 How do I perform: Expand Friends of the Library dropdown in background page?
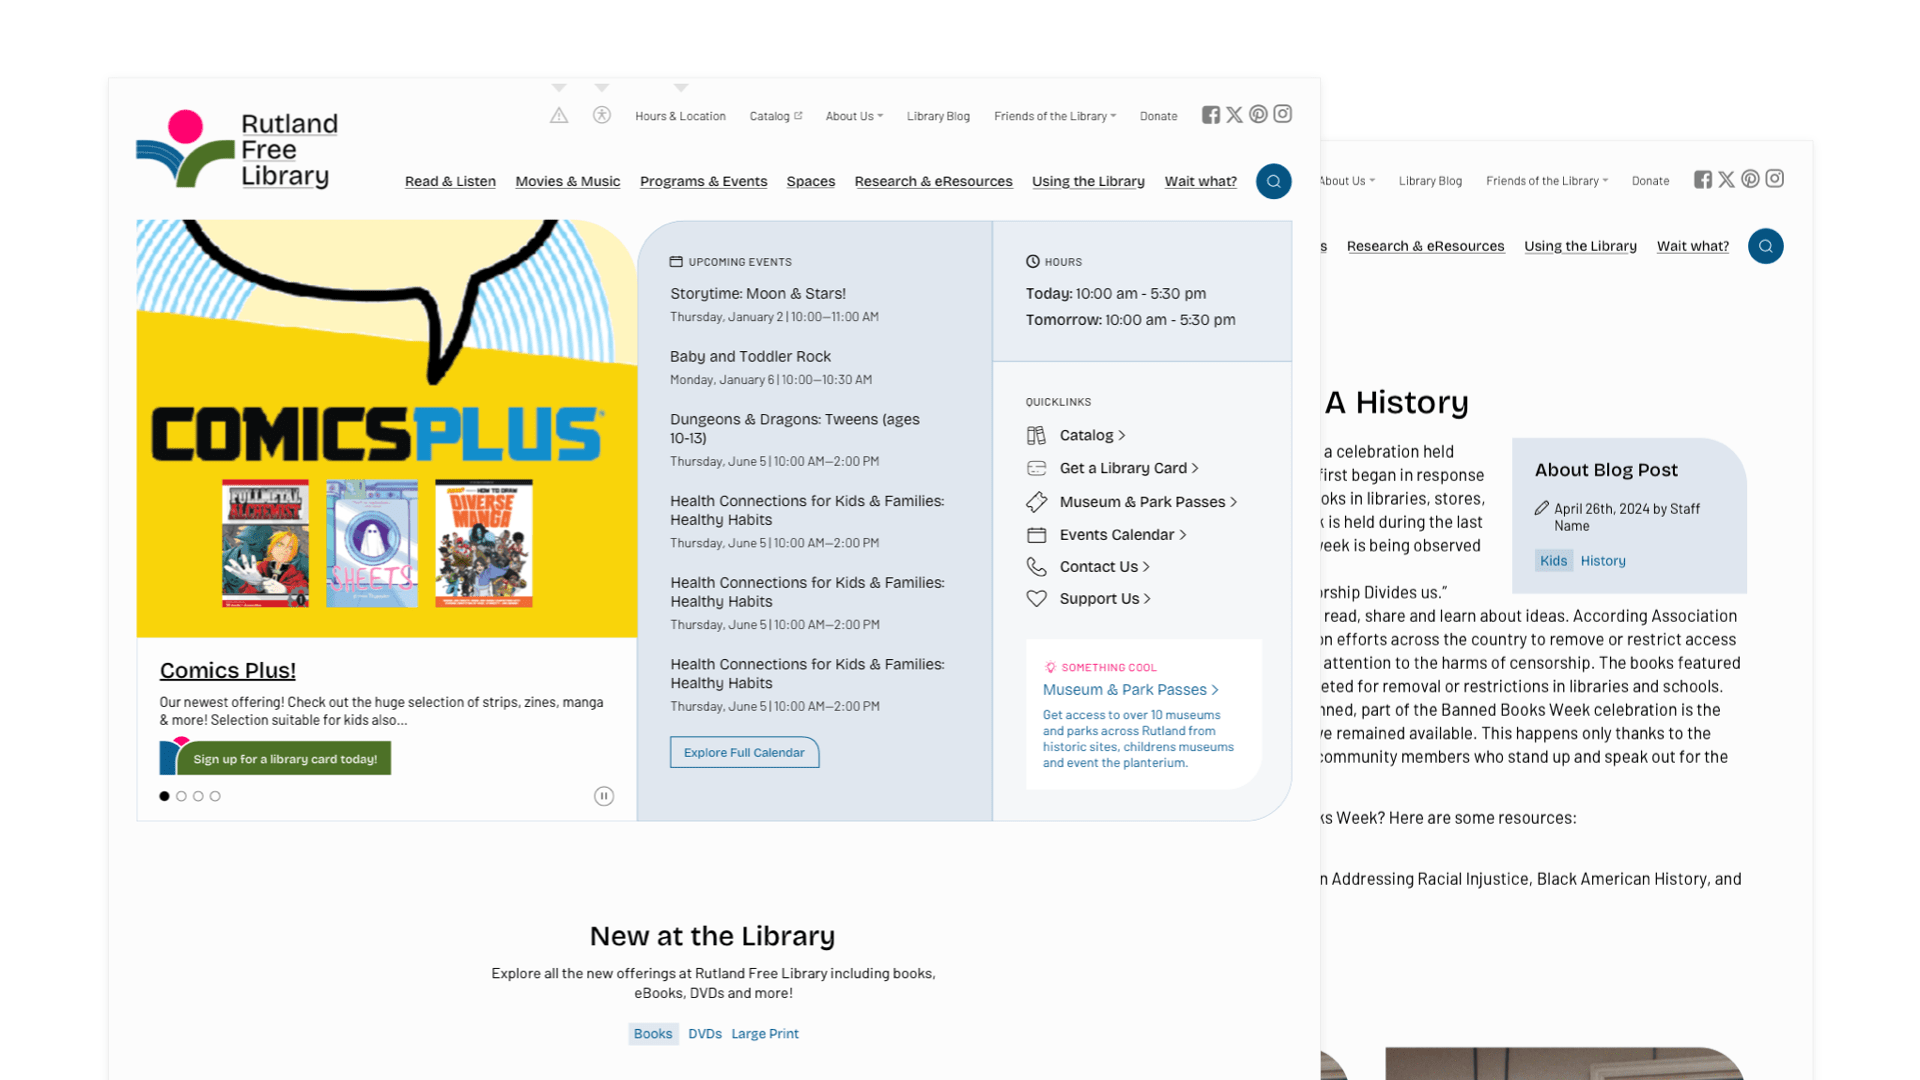click(x=1547, y=181)
